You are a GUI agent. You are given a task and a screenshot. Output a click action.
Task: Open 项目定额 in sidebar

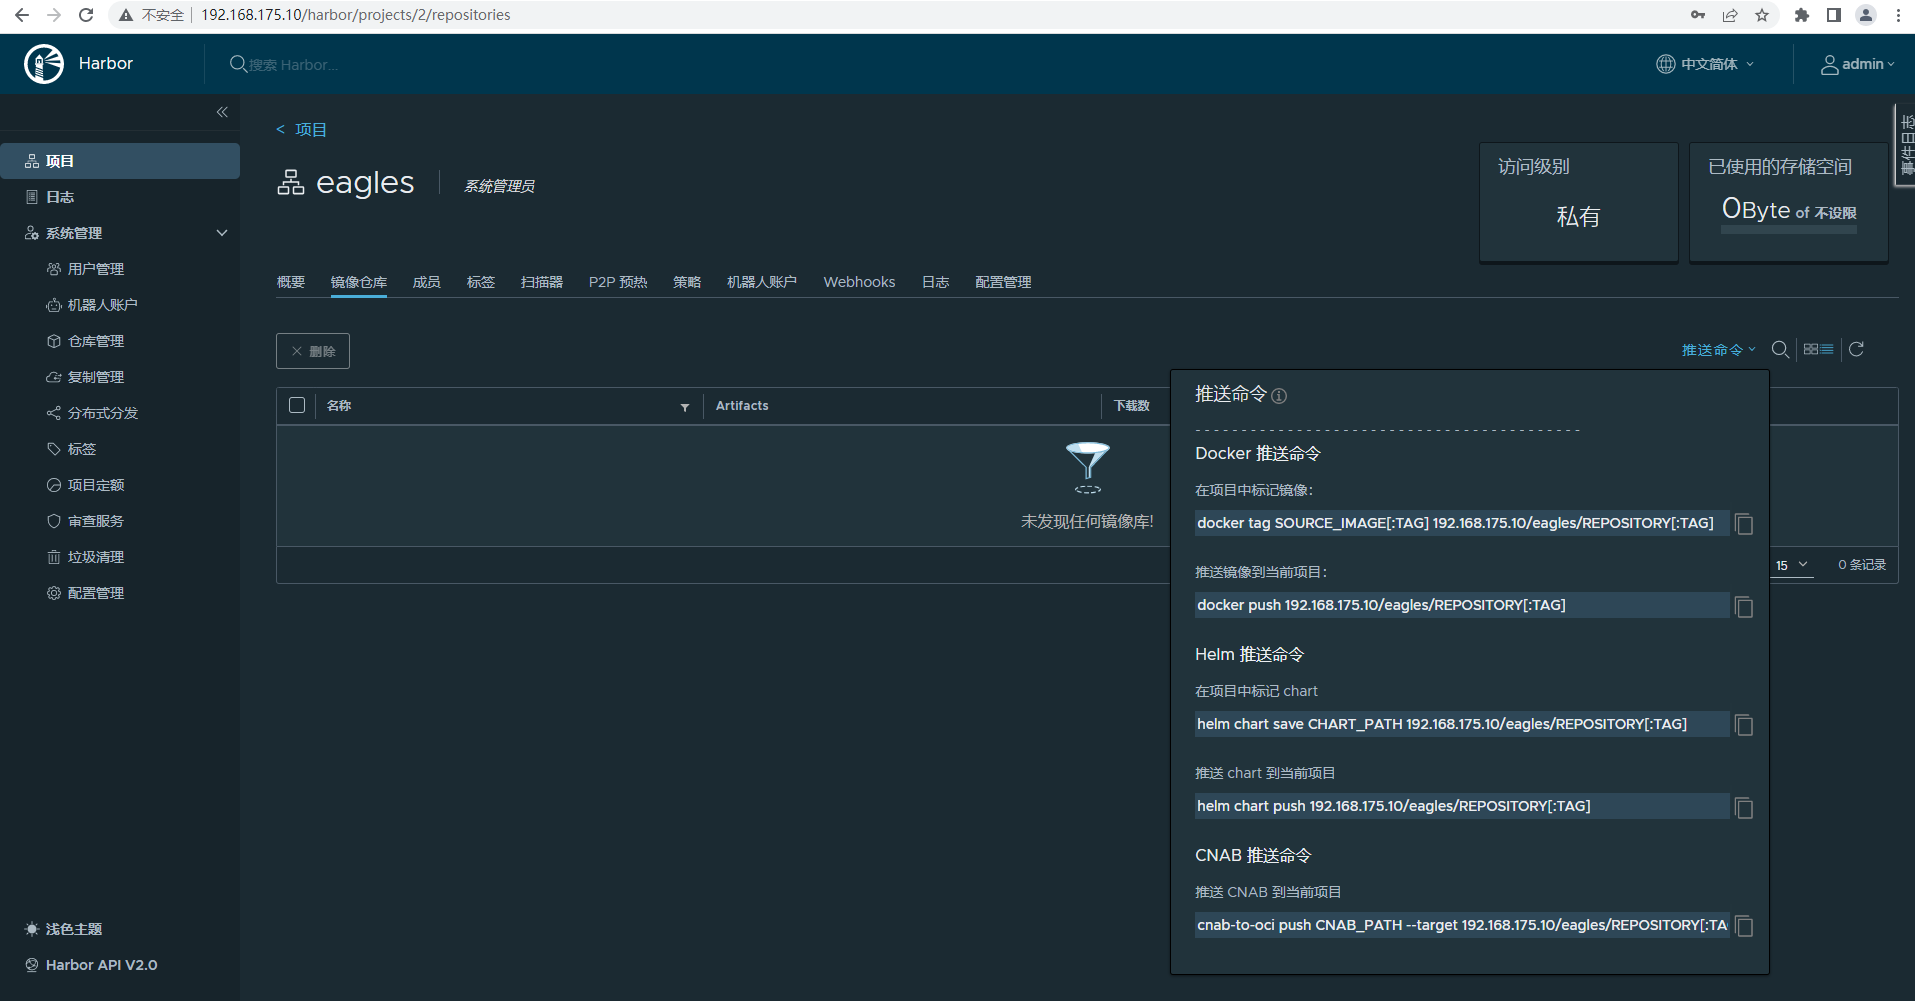pos(96,485)
